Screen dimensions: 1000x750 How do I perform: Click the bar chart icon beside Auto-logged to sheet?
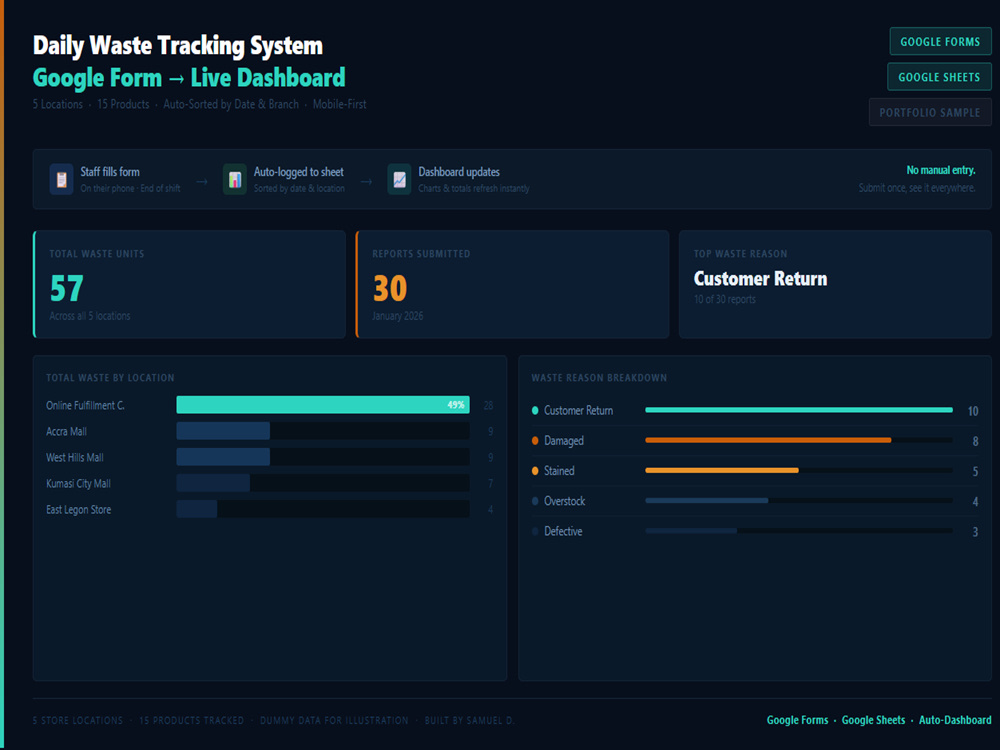tap(235, 180)
